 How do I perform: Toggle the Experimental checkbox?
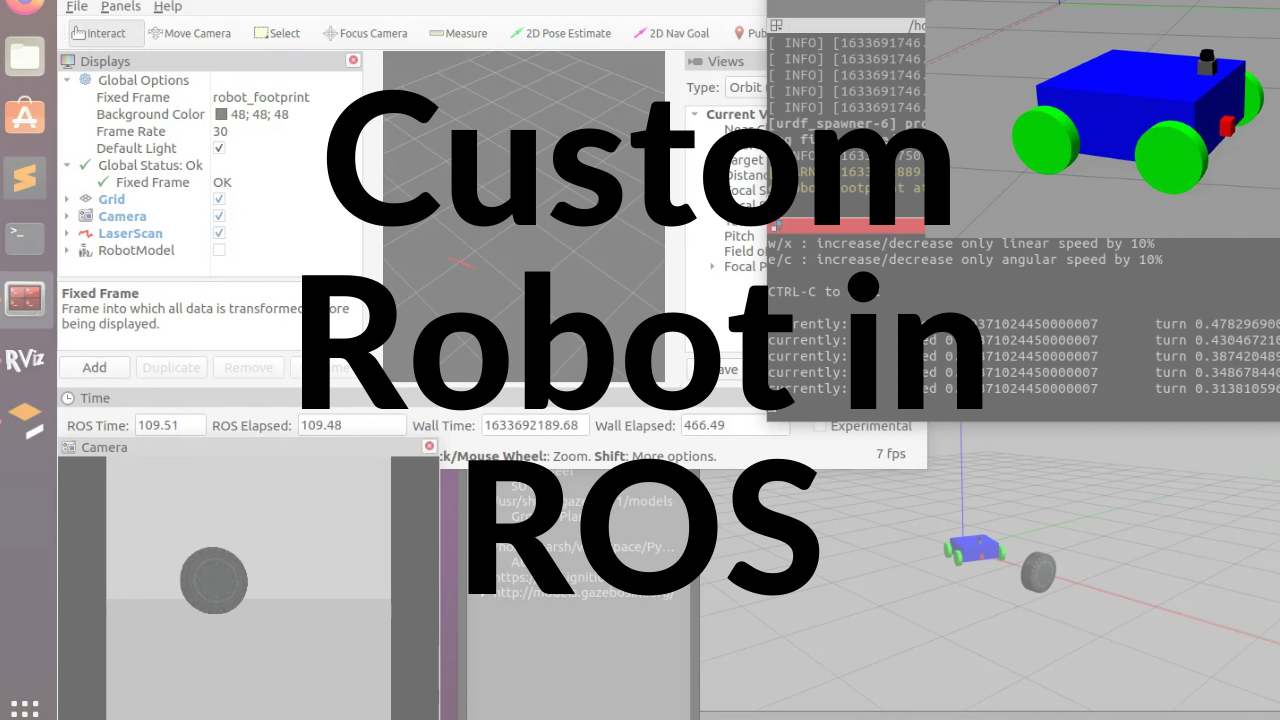[820, 426]
